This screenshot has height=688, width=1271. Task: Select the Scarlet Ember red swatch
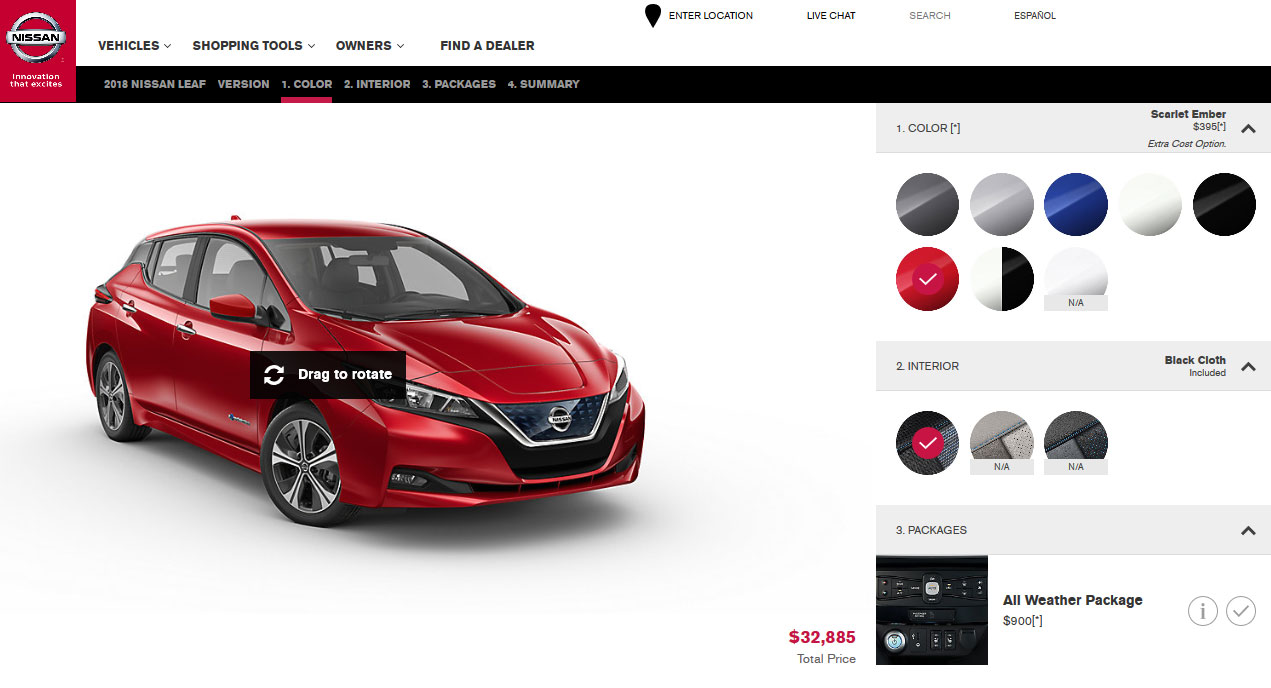tap(927, 279)
